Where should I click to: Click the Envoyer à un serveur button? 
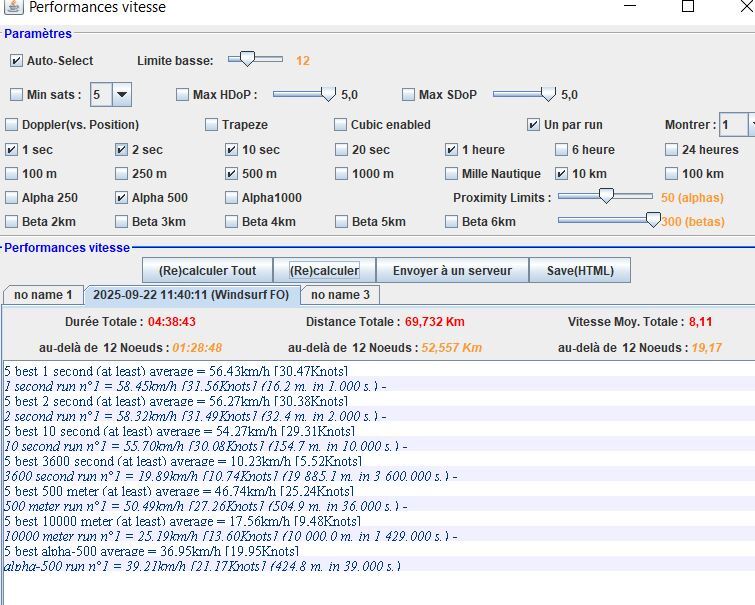tap(452, 270)
